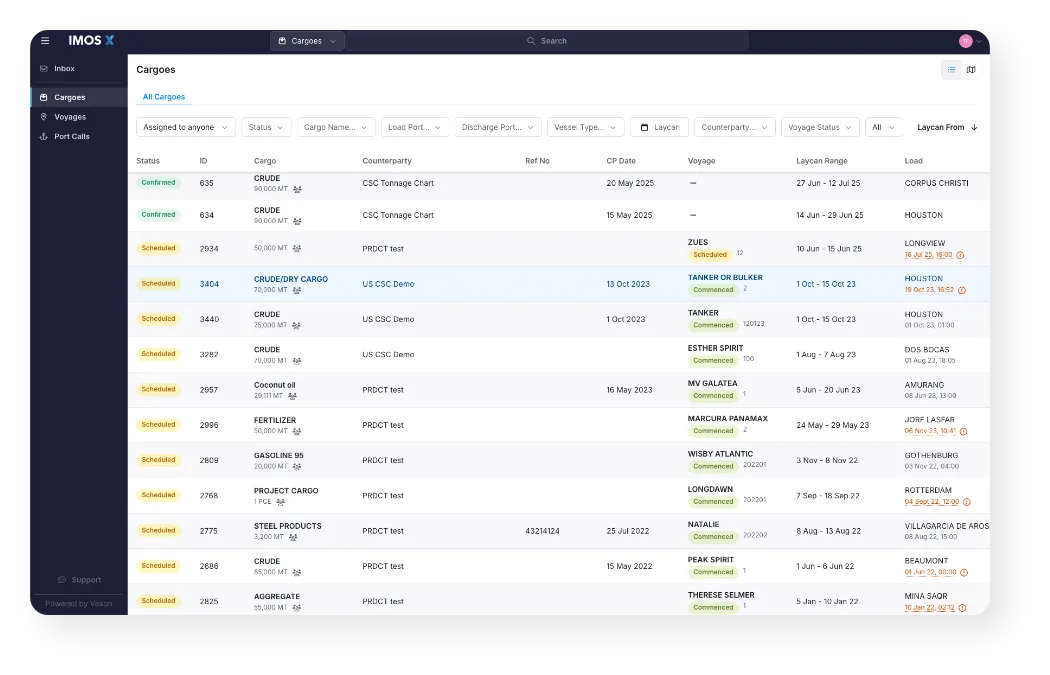Viewport: 1050px width, 675px height.
Task: Click the Port Calls anchor icon
Action: coord(44,136)
